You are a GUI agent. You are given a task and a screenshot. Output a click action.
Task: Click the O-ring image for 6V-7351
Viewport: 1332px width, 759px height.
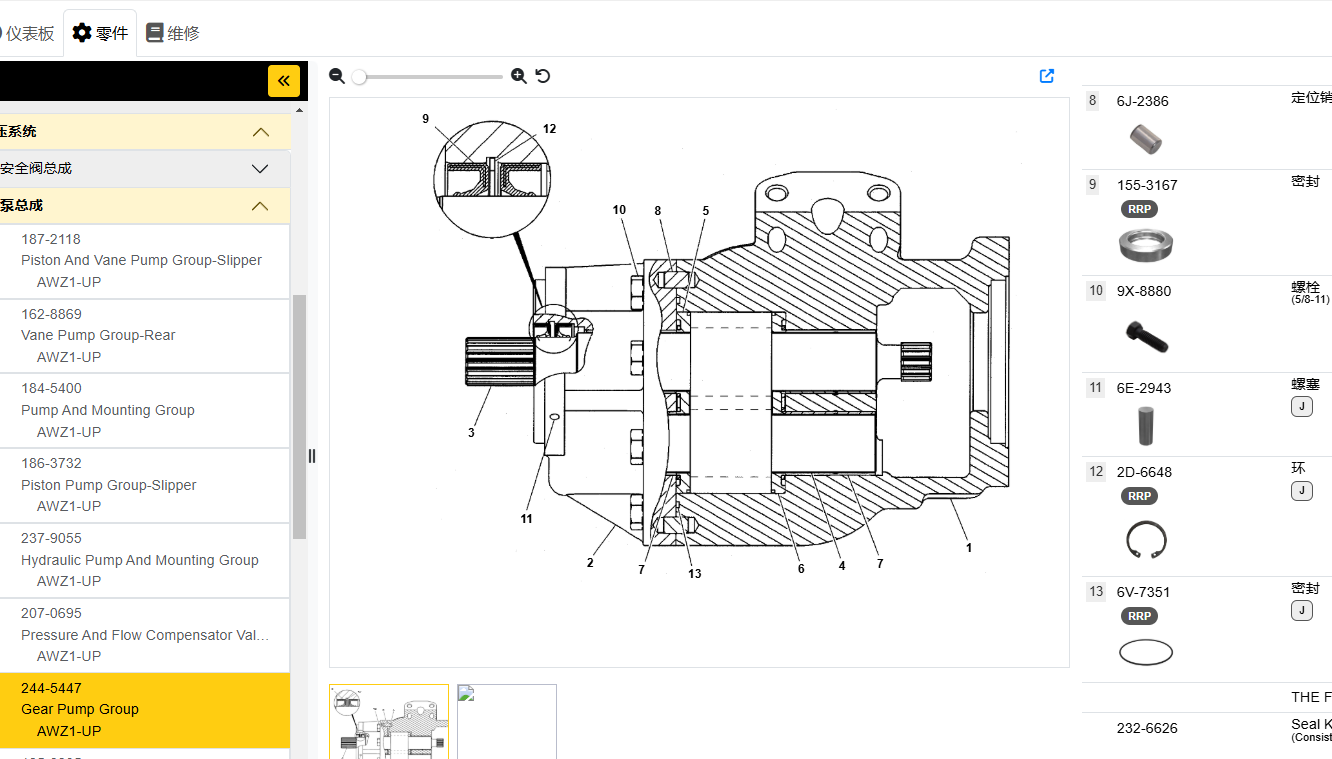[1145, 653]
